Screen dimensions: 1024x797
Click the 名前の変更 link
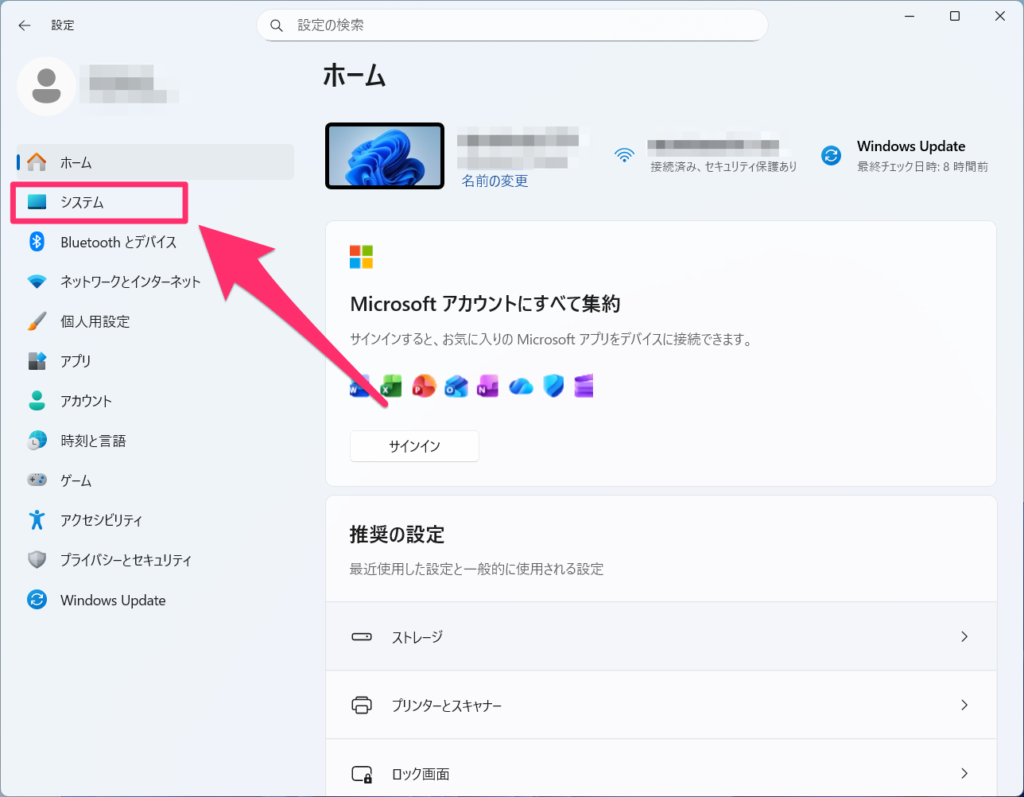(x=494, y=181)
